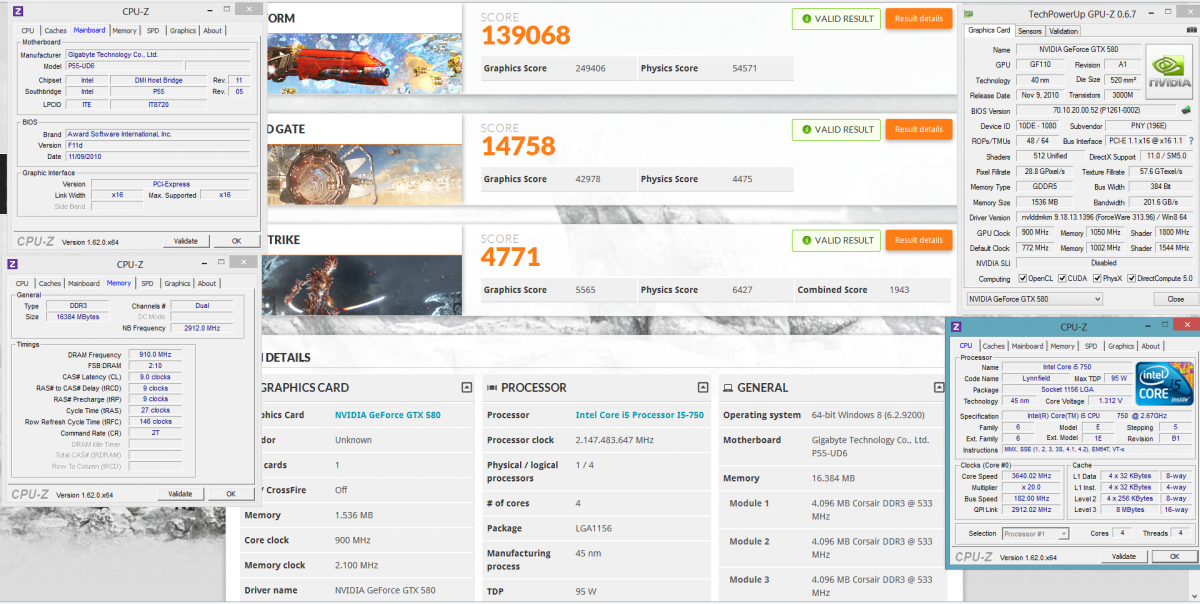Viewport: 1200px width, 604px height.
Task: Click OK in Memory CPU-Z window
Action: [231, 494]
